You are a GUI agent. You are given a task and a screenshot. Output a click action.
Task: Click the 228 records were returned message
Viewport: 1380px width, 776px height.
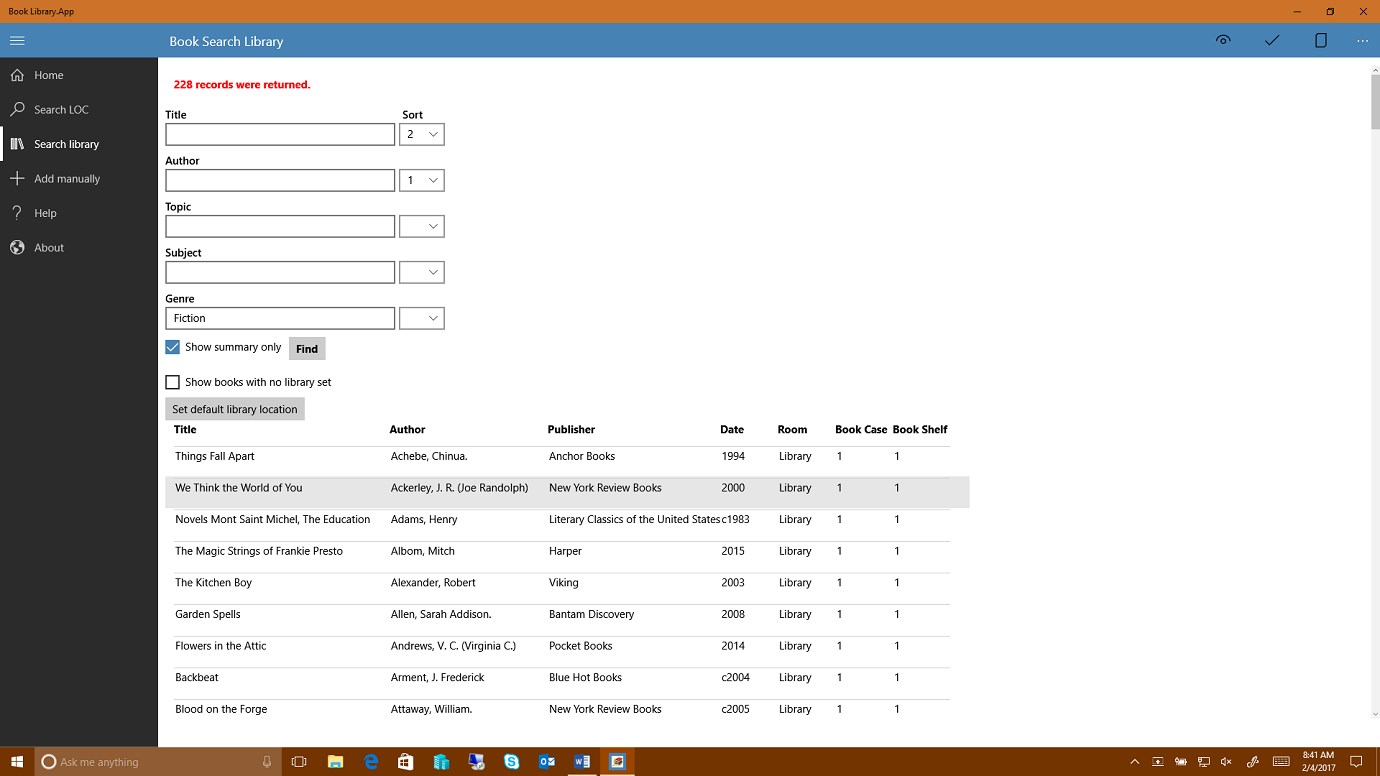click(242, 85)
